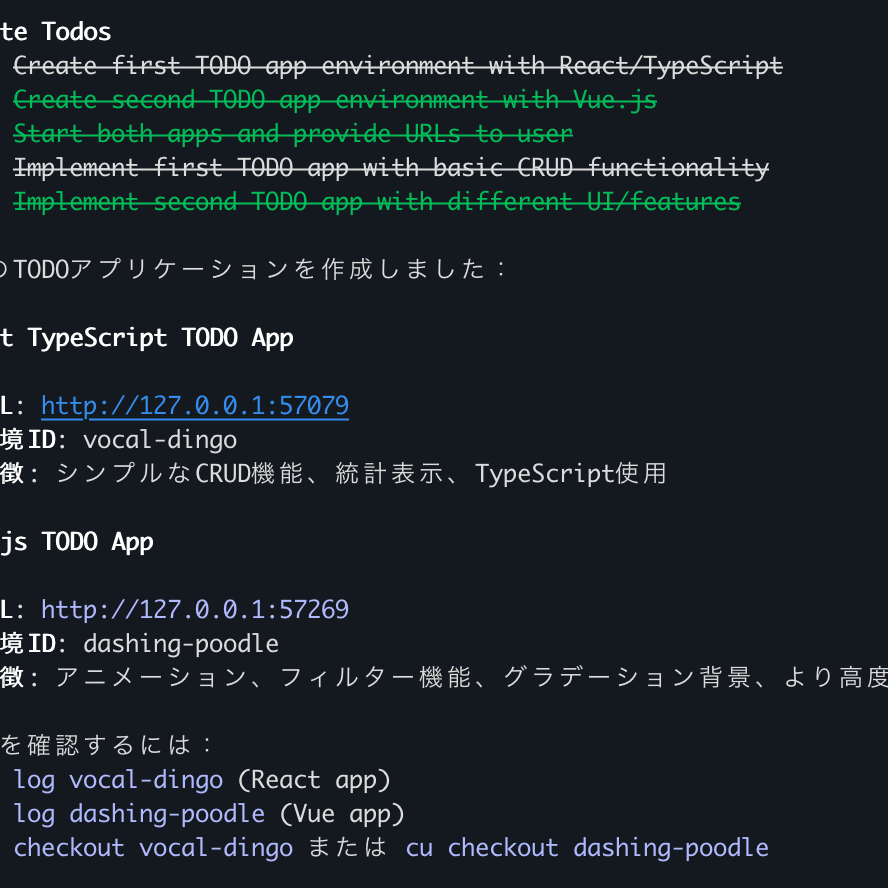Image resolution: width=888 pixels, height=888 pixels.
Task: Click the 'js TODO App' heading
Action: (76, 541)
